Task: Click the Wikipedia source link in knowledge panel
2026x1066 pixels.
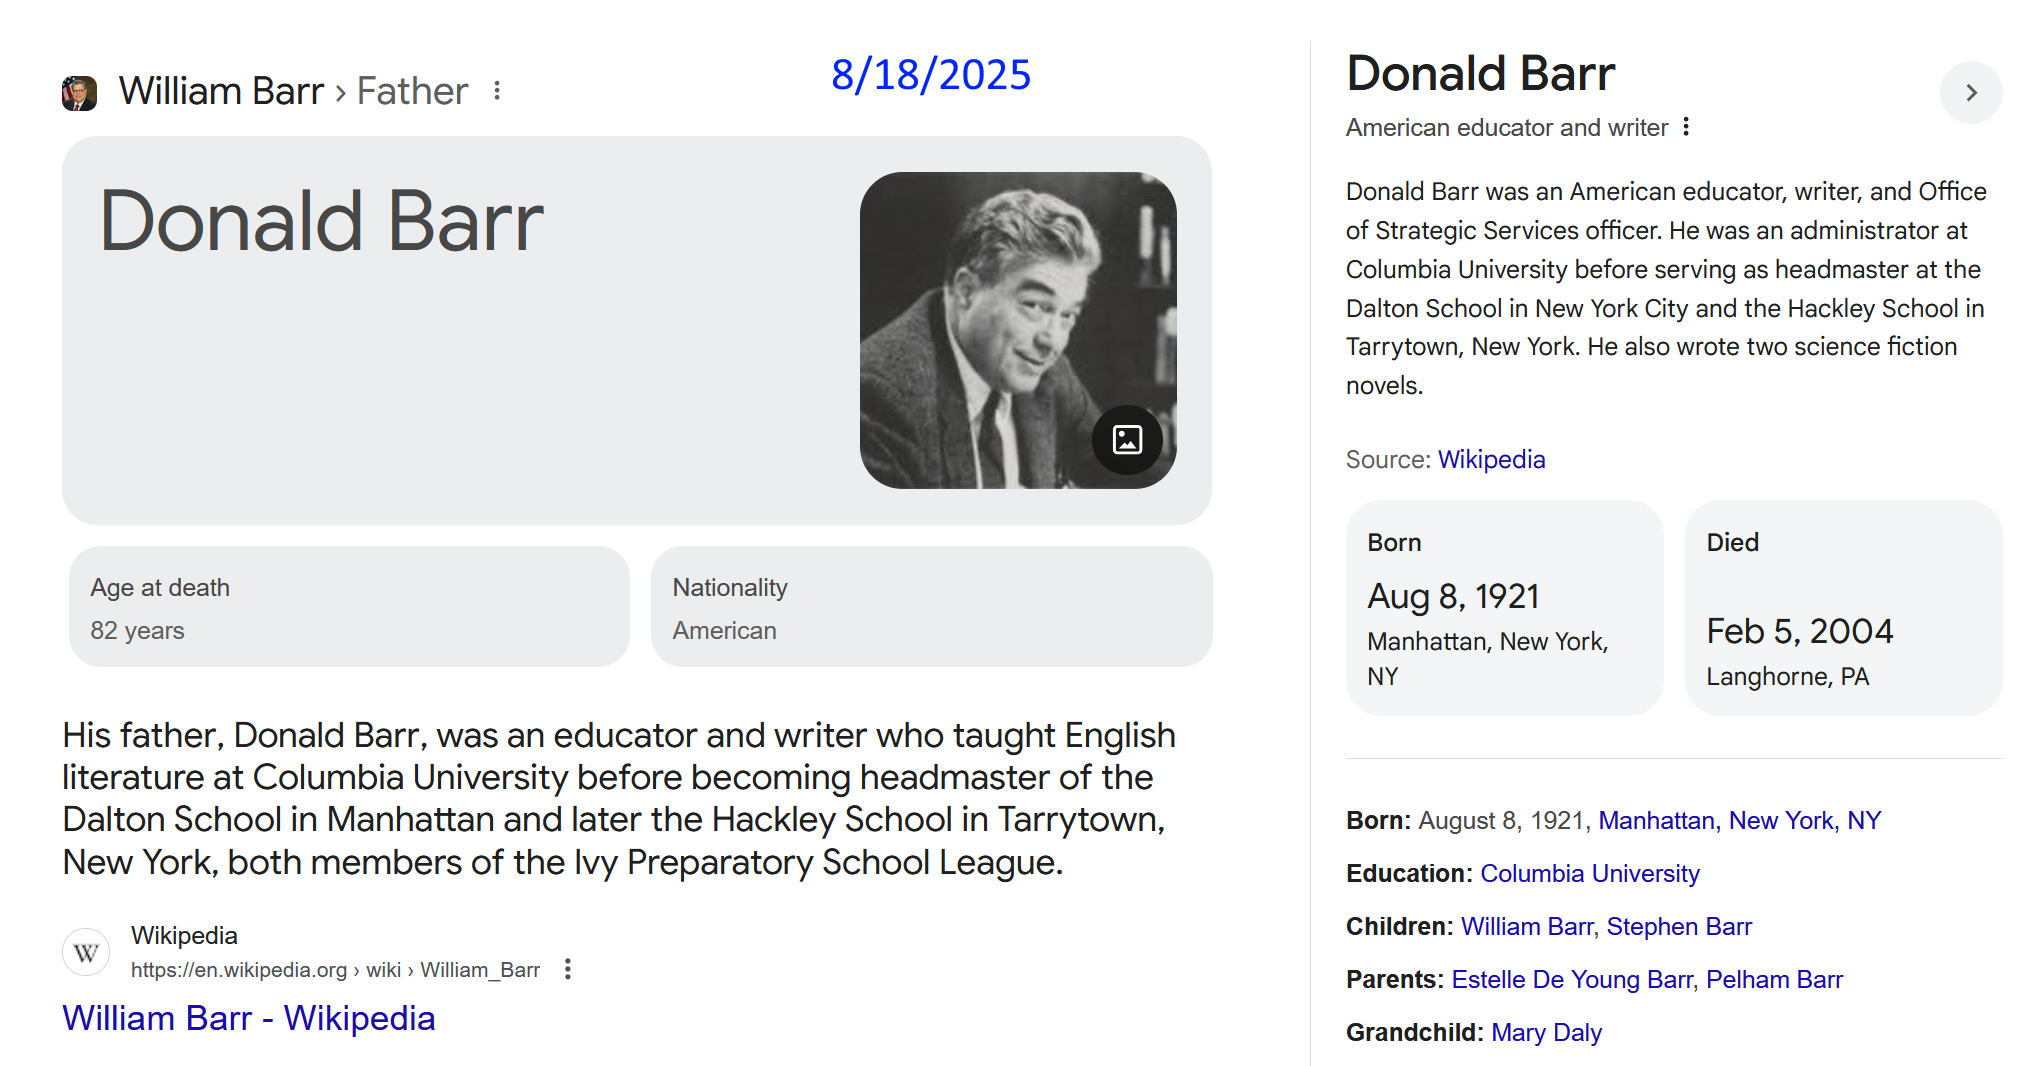Action: coord(1491,459)
